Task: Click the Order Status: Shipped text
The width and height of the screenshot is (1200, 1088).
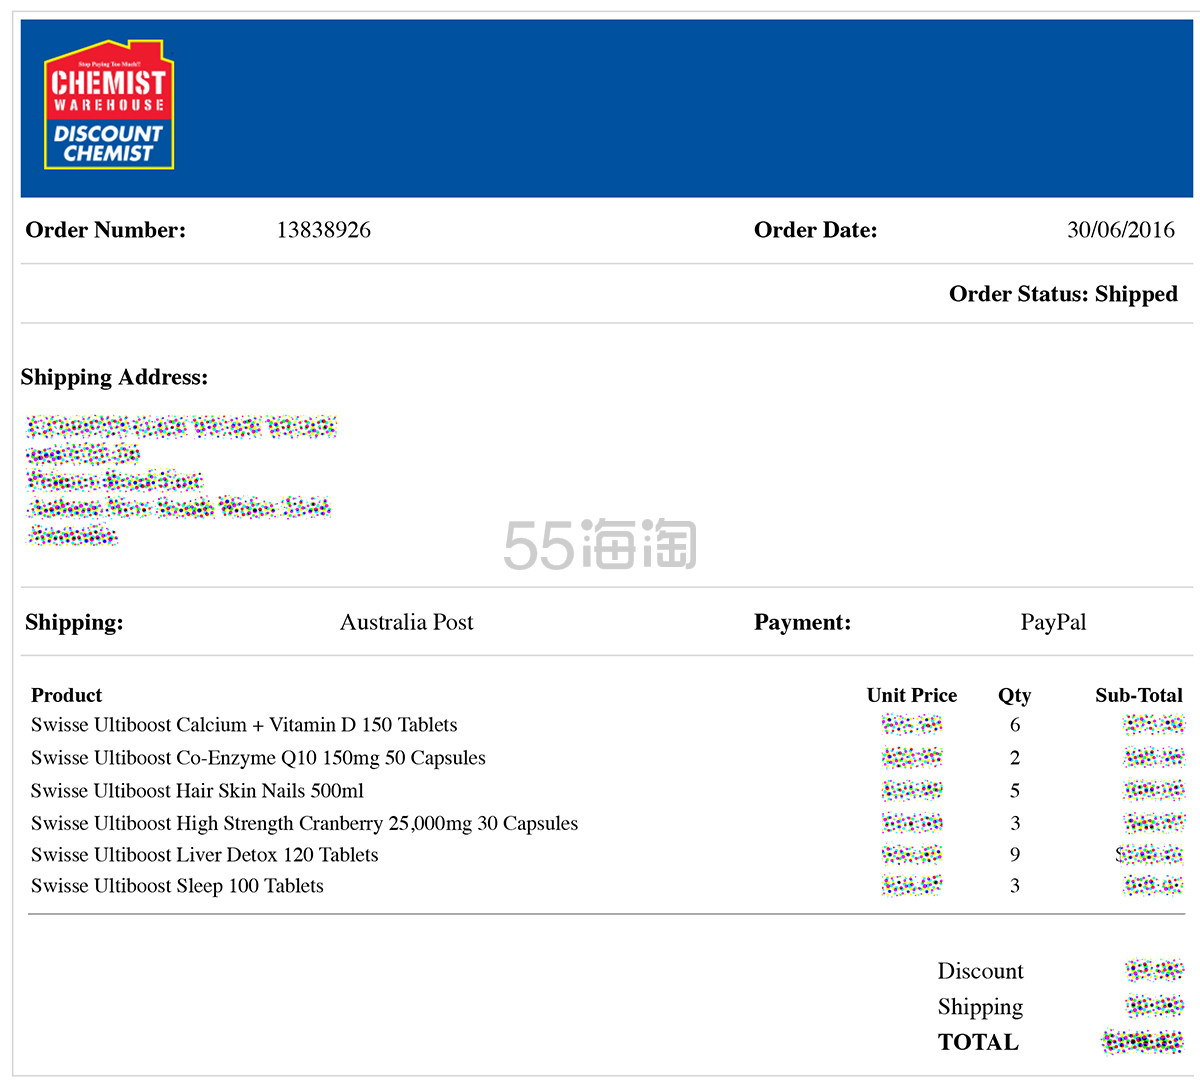Action: tap(1062, 294)
